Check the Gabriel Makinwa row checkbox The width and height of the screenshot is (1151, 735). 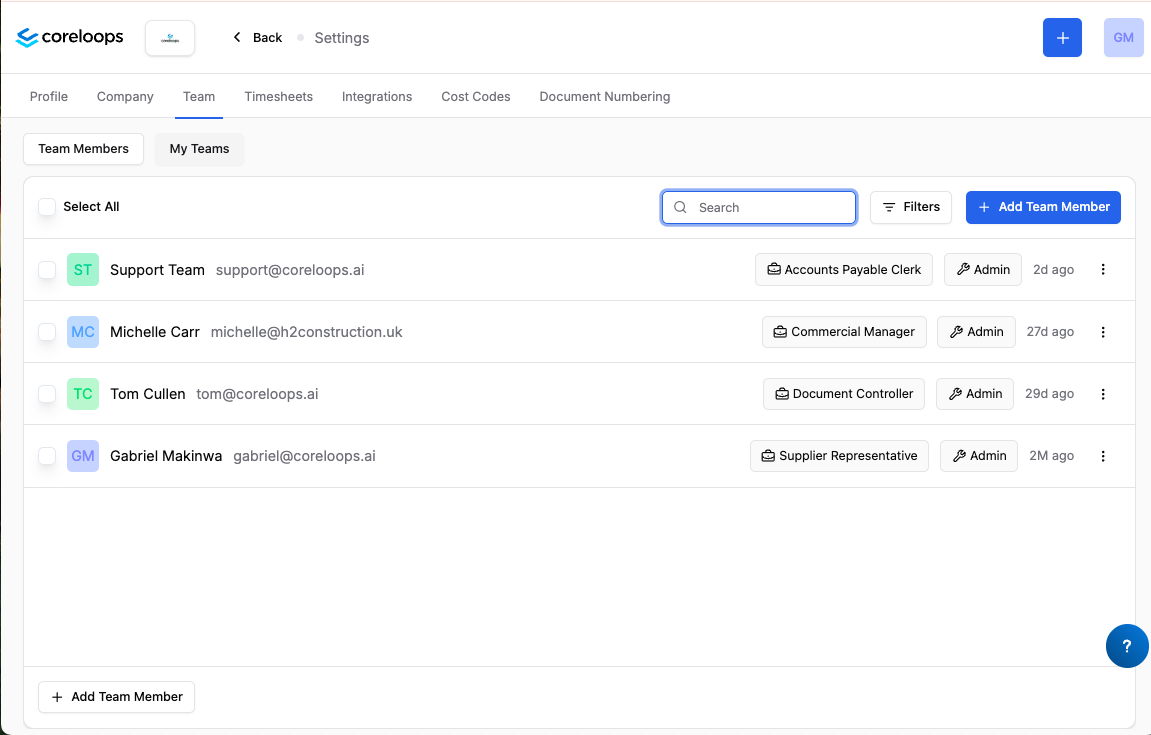click(x=47, y=456)
